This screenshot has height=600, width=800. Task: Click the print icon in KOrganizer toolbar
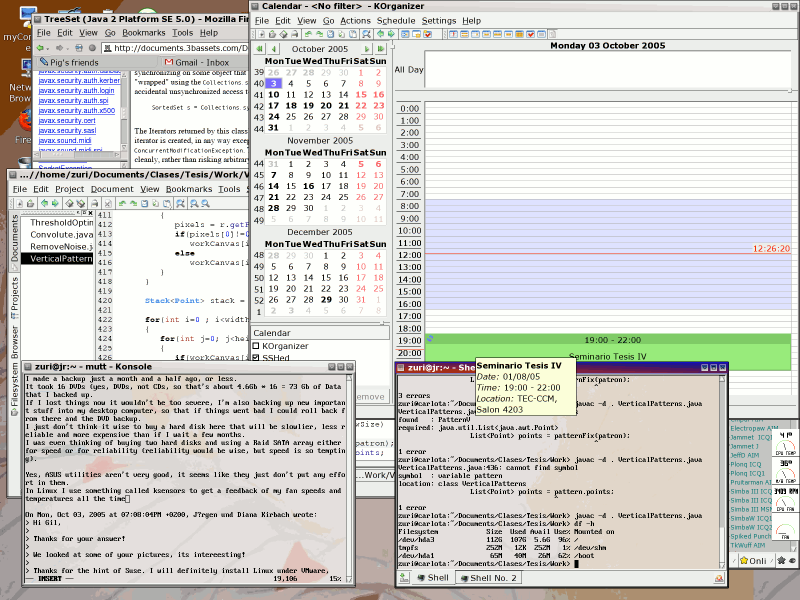point(297,35)
